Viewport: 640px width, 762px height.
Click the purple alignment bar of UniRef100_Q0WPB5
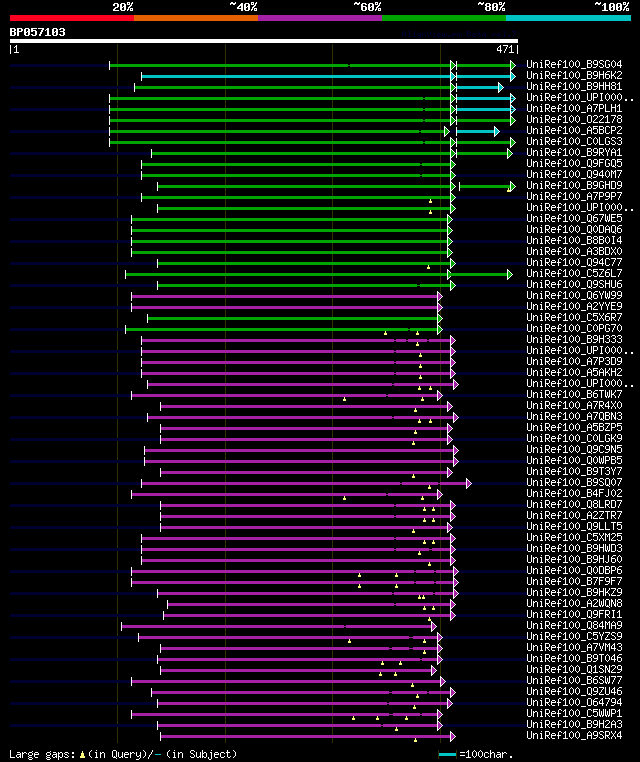click(299, 462)
